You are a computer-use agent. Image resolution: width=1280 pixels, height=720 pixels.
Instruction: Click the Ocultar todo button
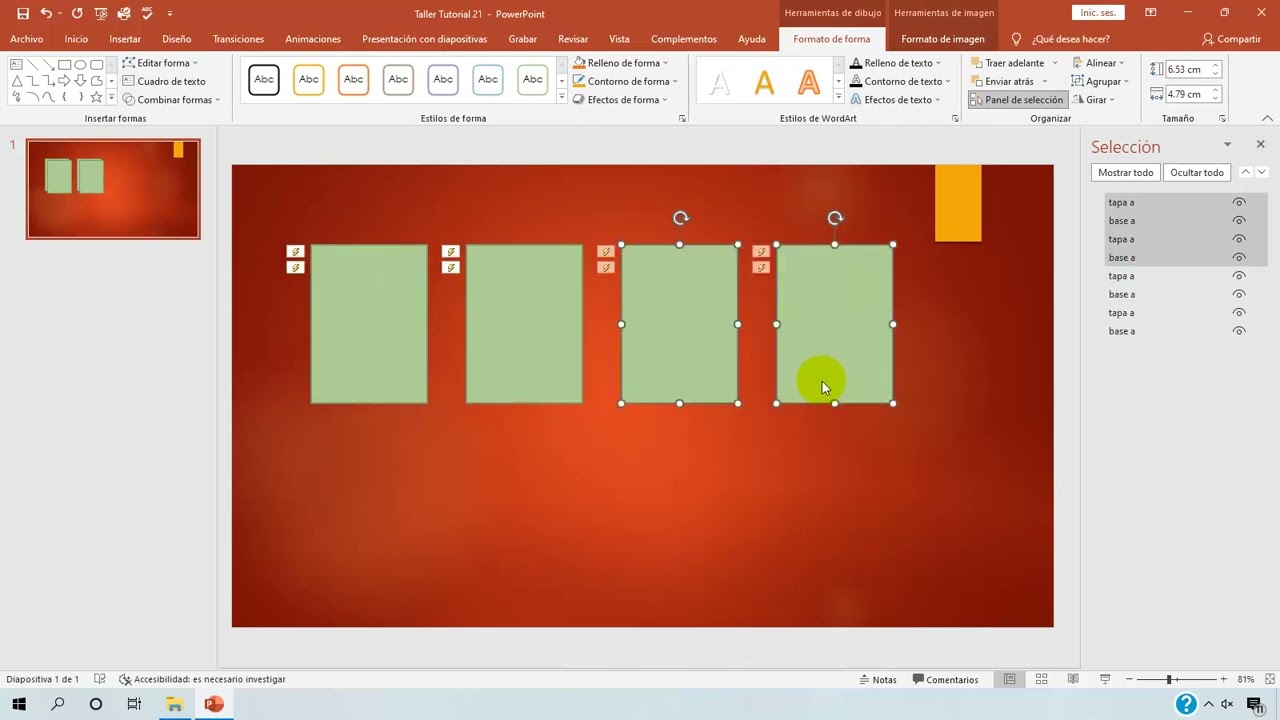pyautogui.click(x=1197, y=172)
